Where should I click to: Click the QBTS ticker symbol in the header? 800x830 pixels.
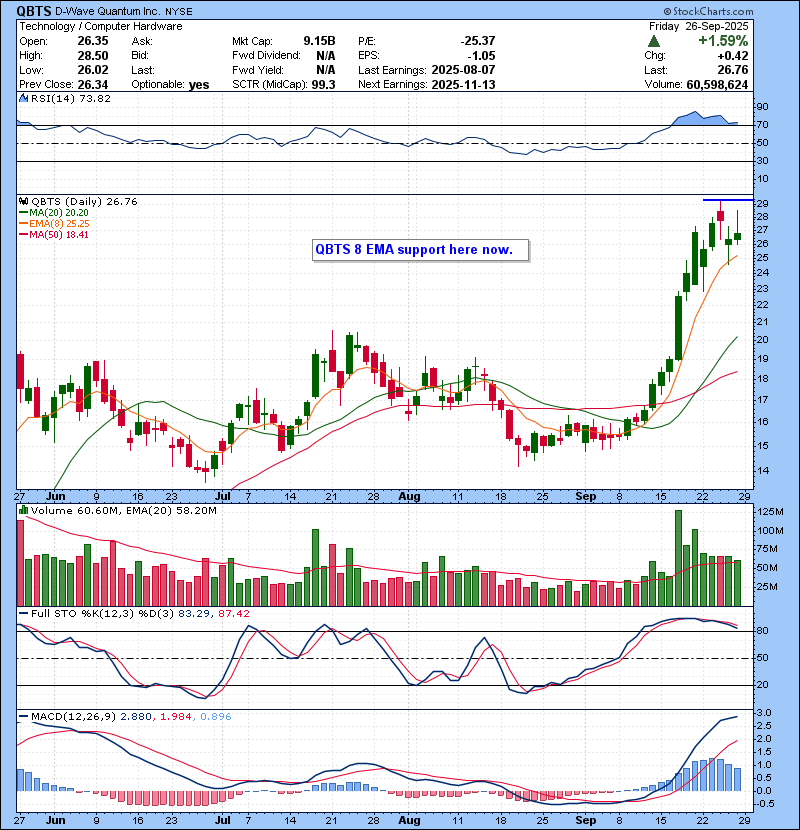pos(34,11)
